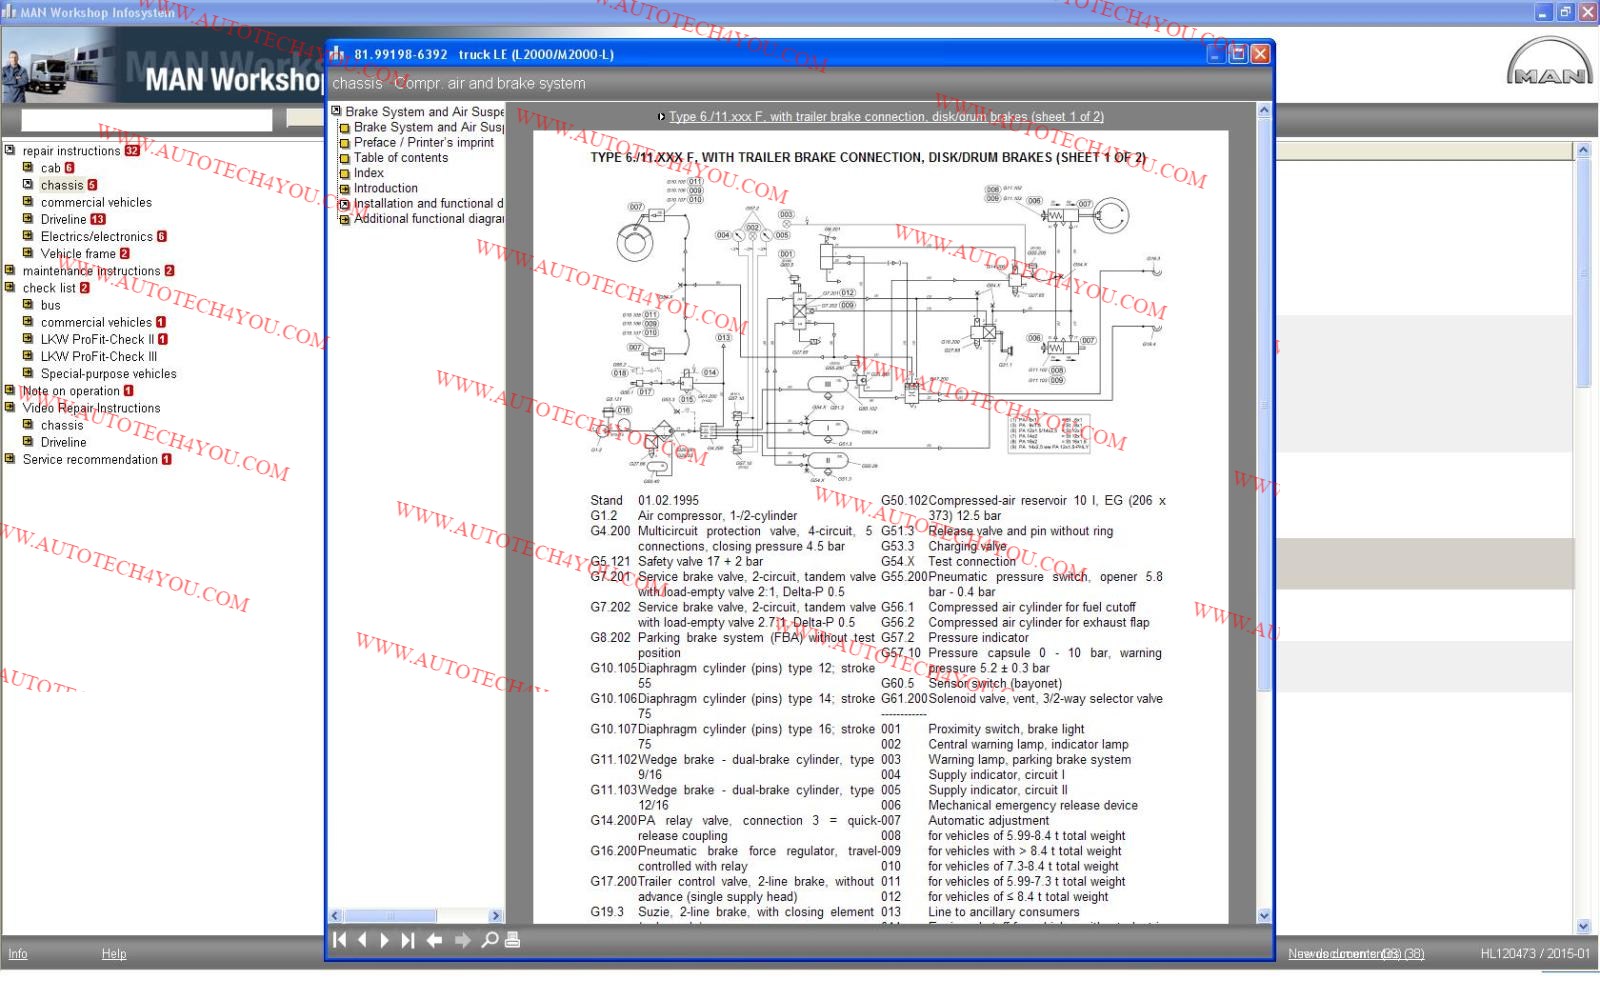Screen dimensions: 1600x1000
Task: Go to next page arrow
Action: 385,940
